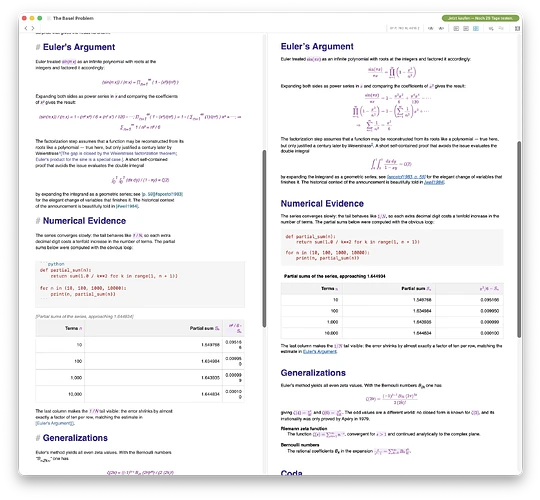Open the apostol1983 p. 59 link in preview

click(406, 177)
